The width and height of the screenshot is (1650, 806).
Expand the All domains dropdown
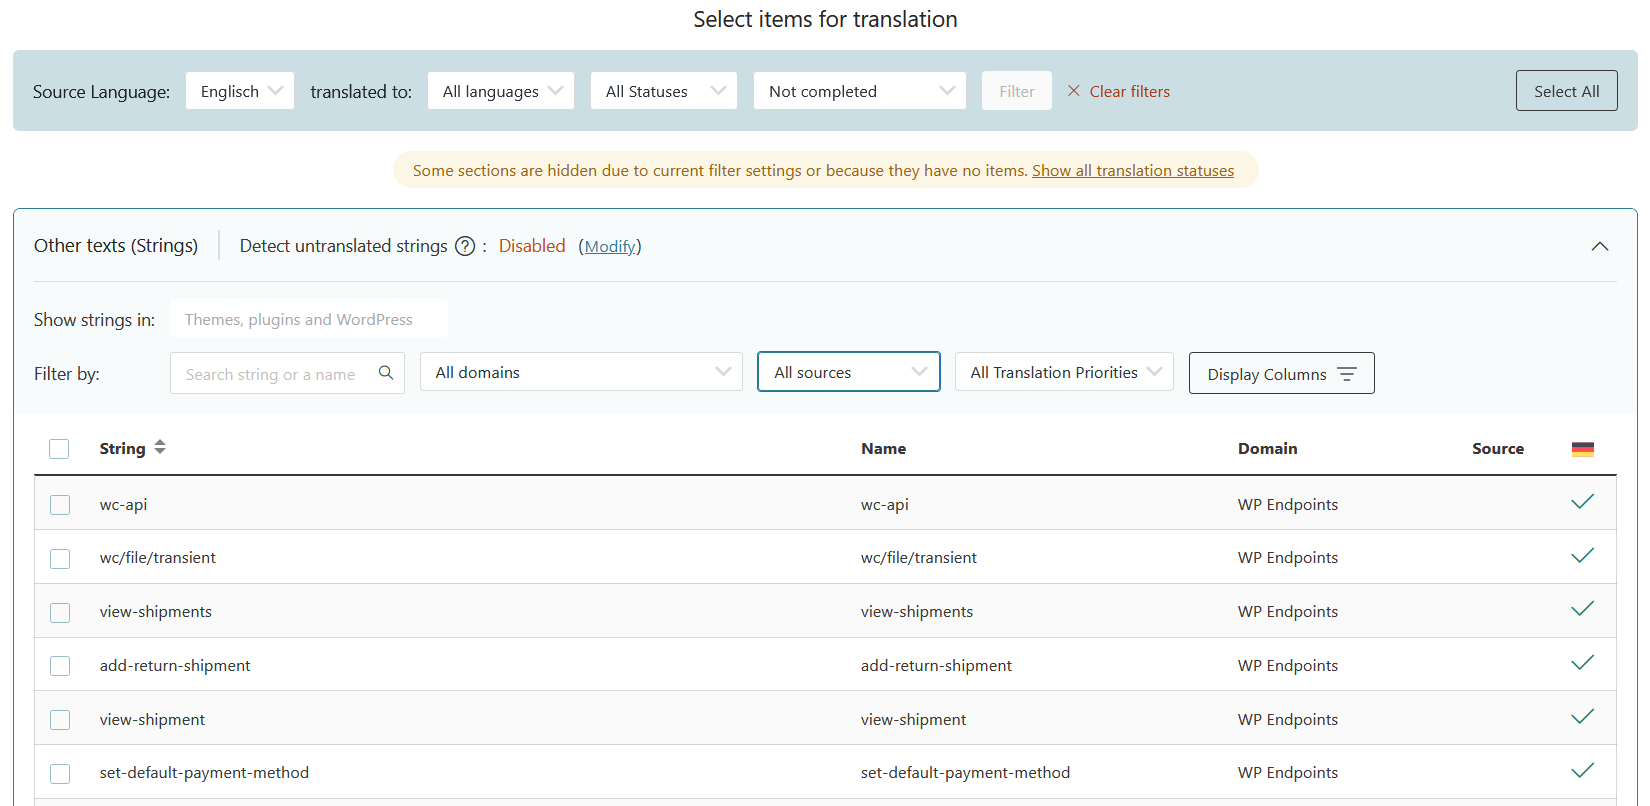(x=581, y=372)
